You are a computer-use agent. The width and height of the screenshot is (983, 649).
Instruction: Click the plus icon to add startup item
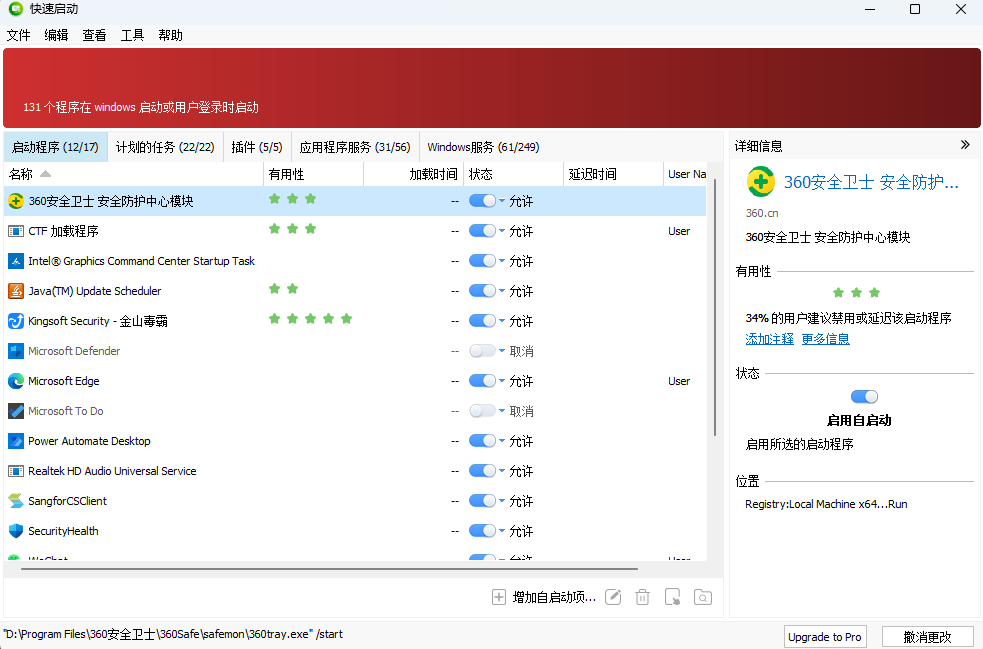point(498,597)
